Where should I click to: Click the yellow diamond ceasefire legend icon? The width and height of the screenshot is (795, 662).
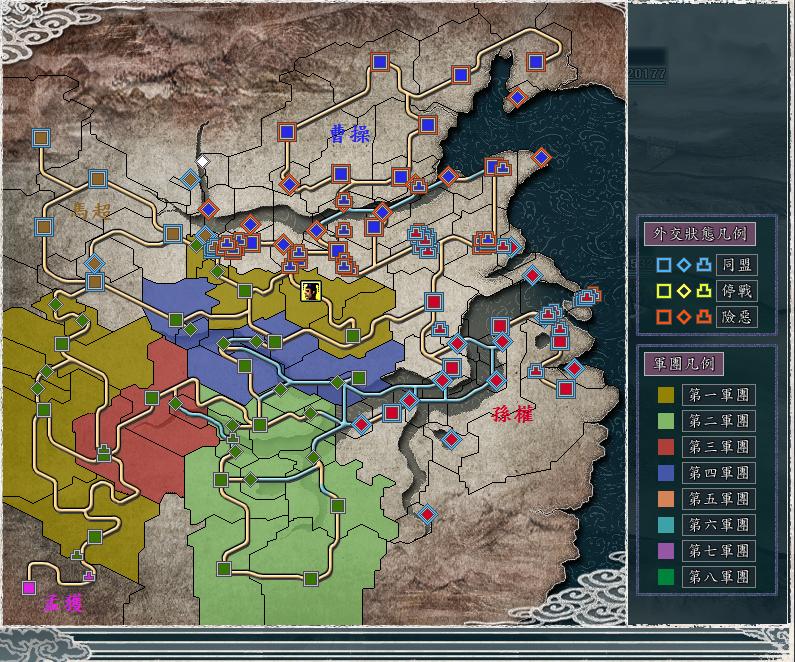point(684,291)
